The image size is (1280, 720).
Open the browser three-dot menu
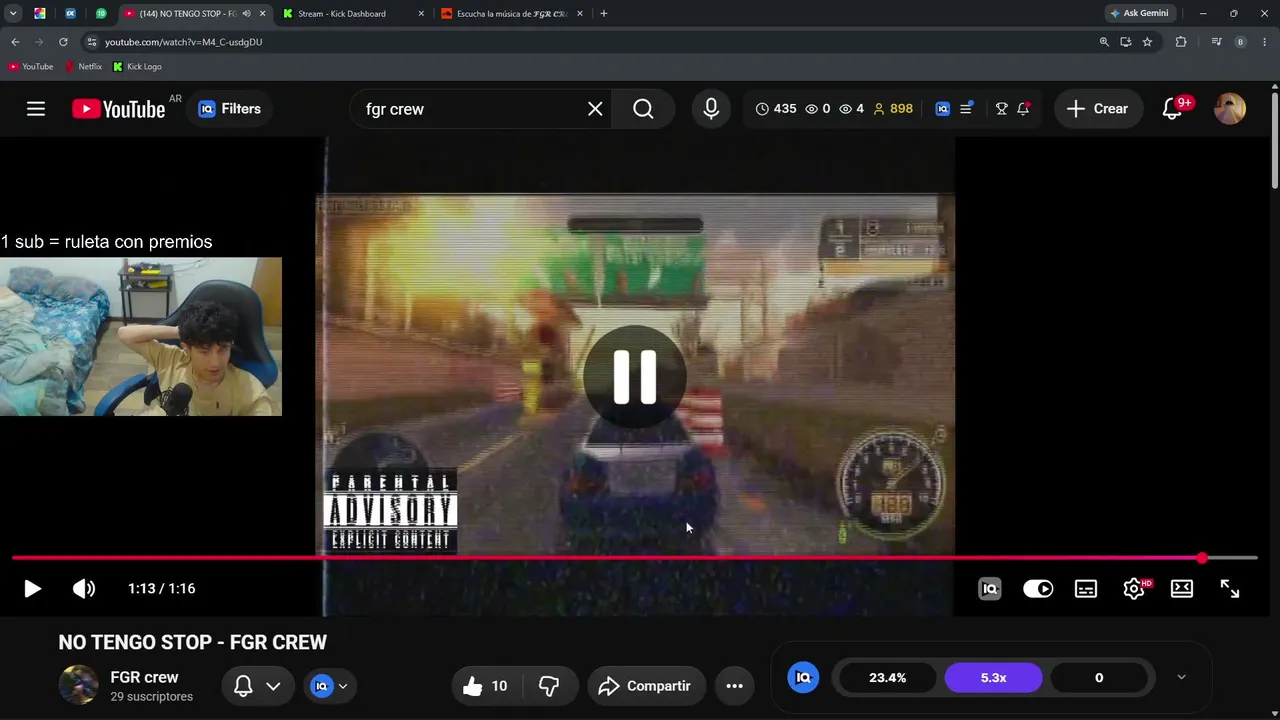[1266, 42]
